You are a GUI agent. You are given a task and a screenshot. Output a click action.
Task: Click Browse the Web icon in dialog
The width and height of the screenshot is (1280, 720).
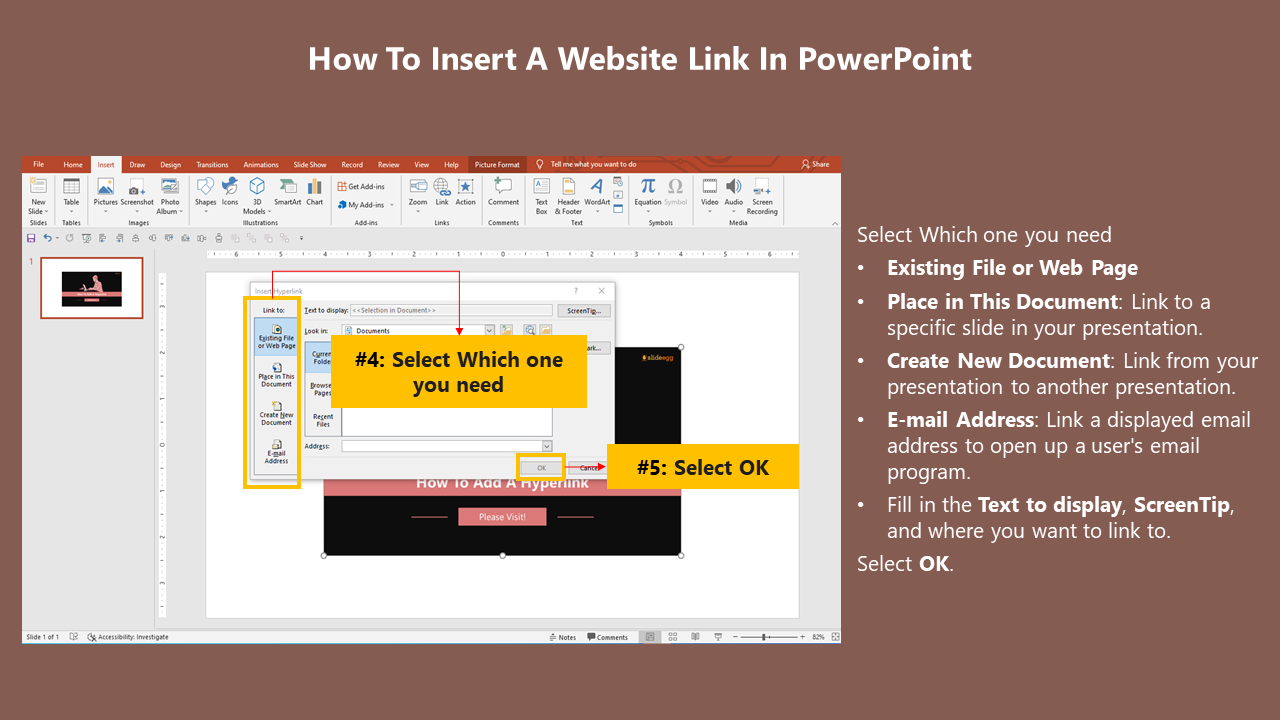531,330
